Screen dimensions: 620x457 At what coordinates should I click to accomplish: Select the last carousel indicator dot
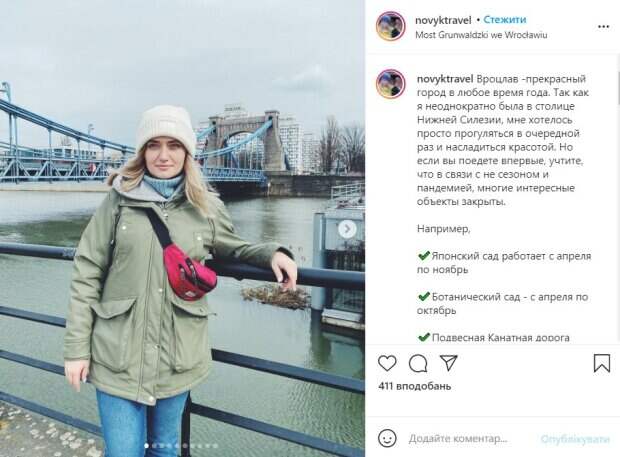(x=216, y=446)
